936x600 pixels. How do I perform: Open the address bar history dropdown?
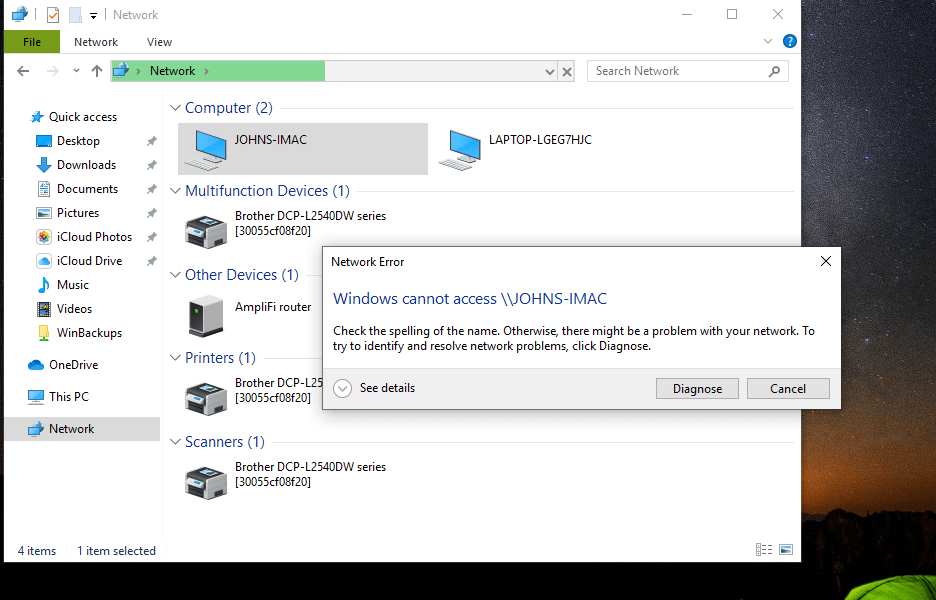pos(549,71)
